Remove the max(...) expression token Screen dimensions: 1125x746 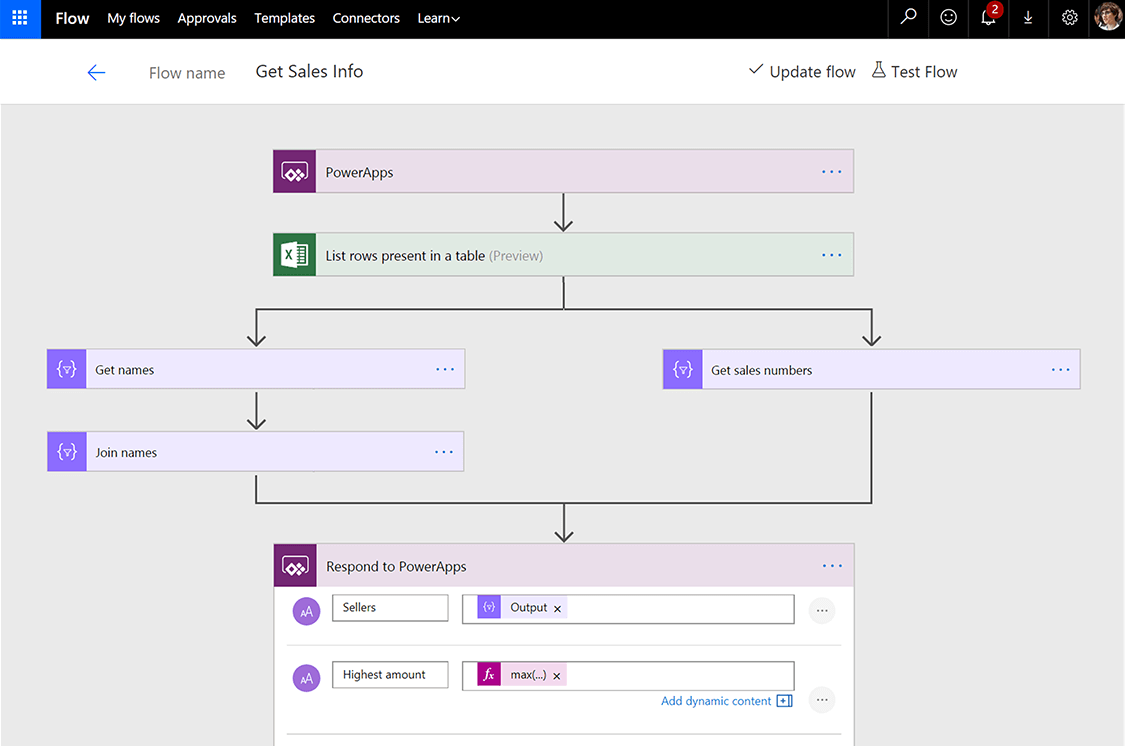[557, 676]
